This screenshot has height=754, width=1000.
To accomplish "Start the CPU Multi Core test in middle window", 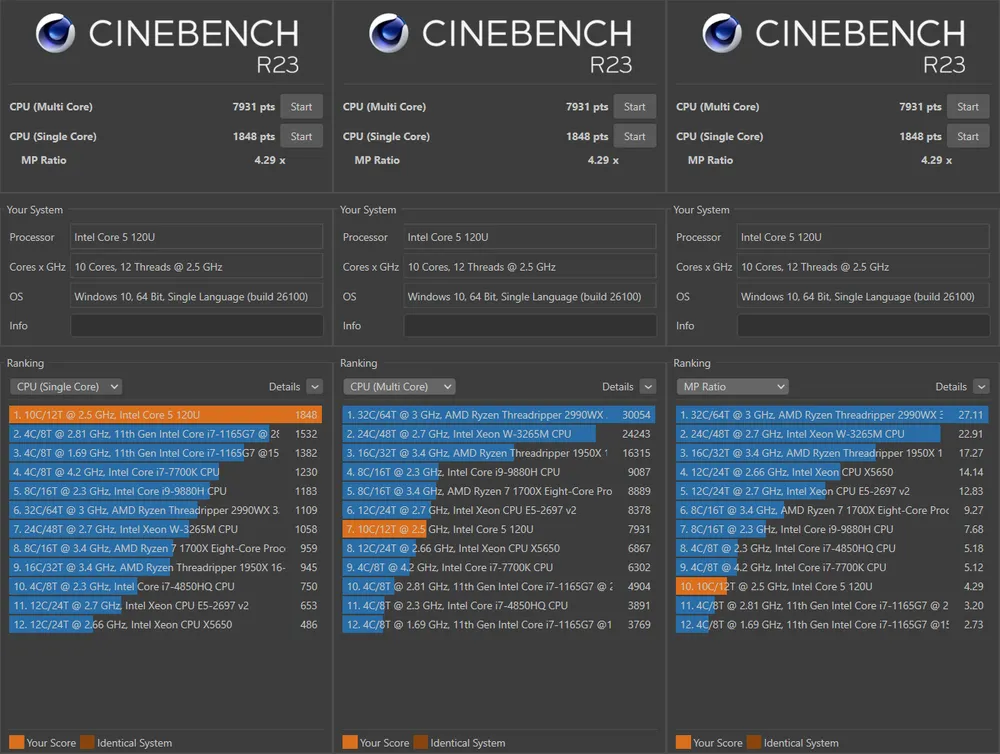I will [634, 106].
